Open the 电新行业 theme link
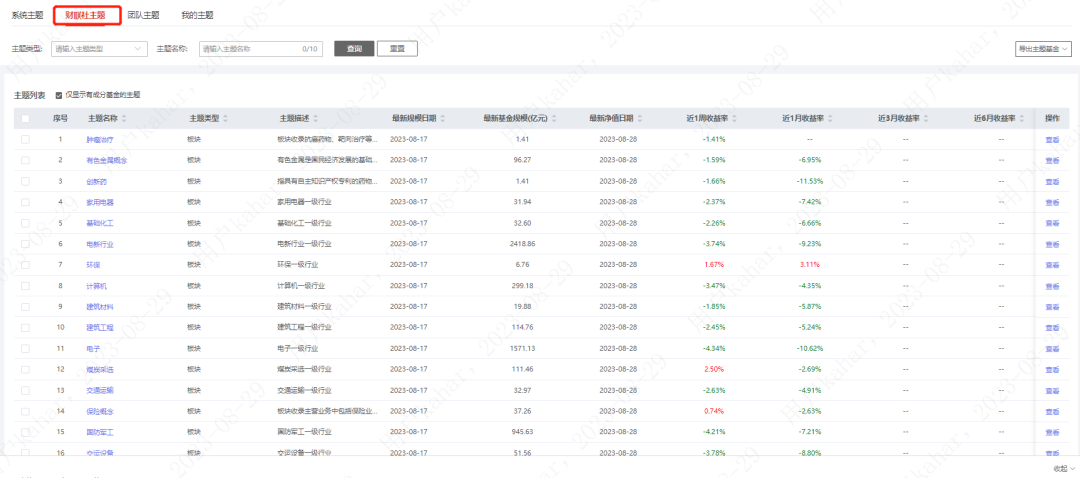This screenshot has width=1080, height=478. pos(101,243)
